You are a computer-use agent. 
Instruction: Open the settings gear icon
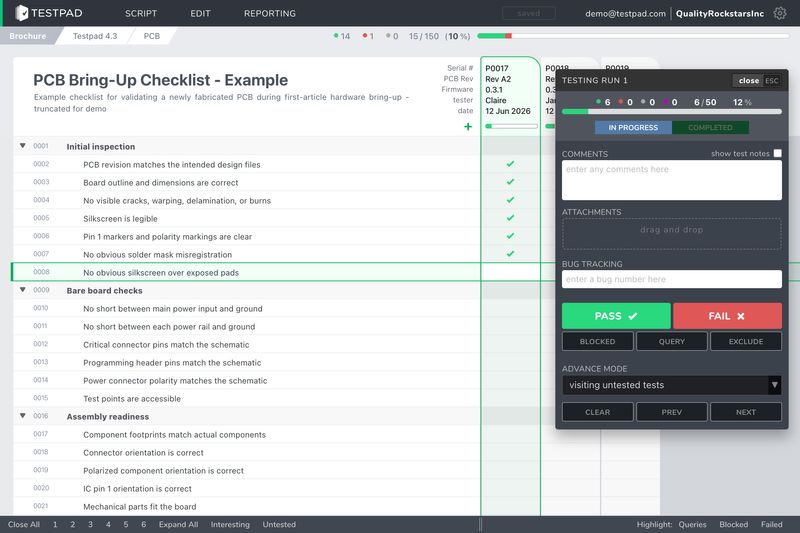click(x=780, y=13)
